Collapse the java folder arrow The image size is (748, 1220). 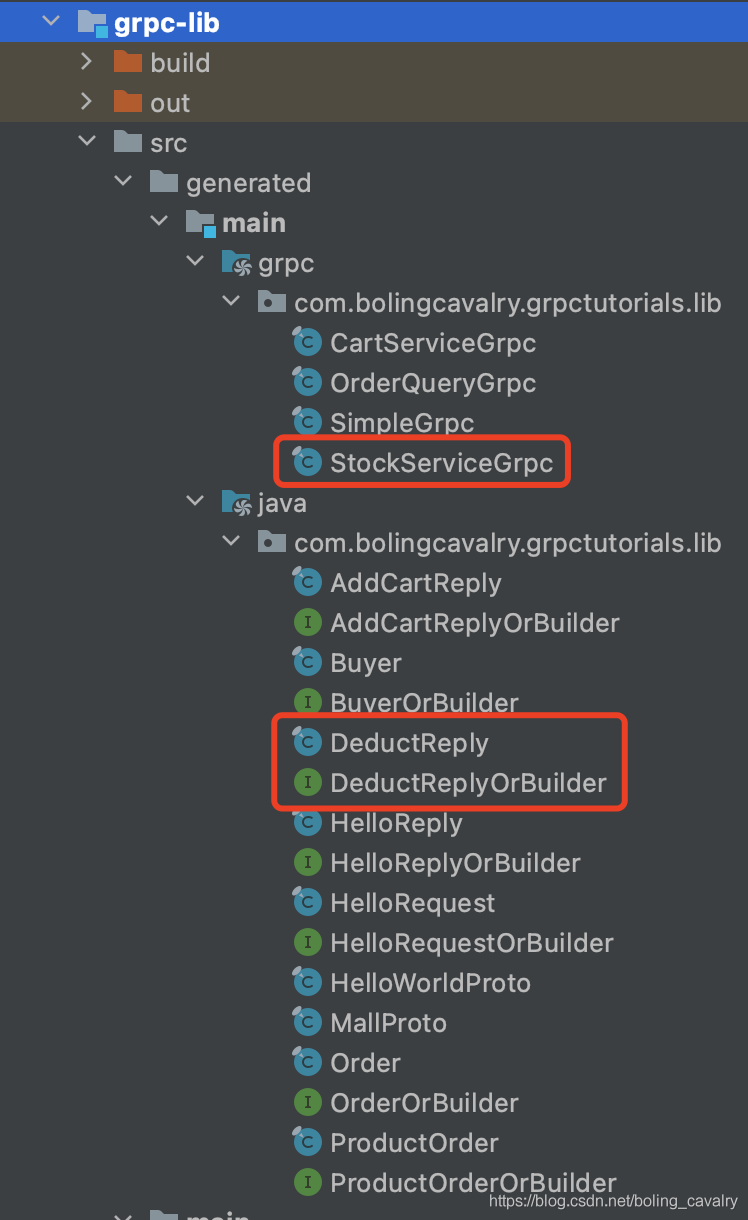click(195, 502)
